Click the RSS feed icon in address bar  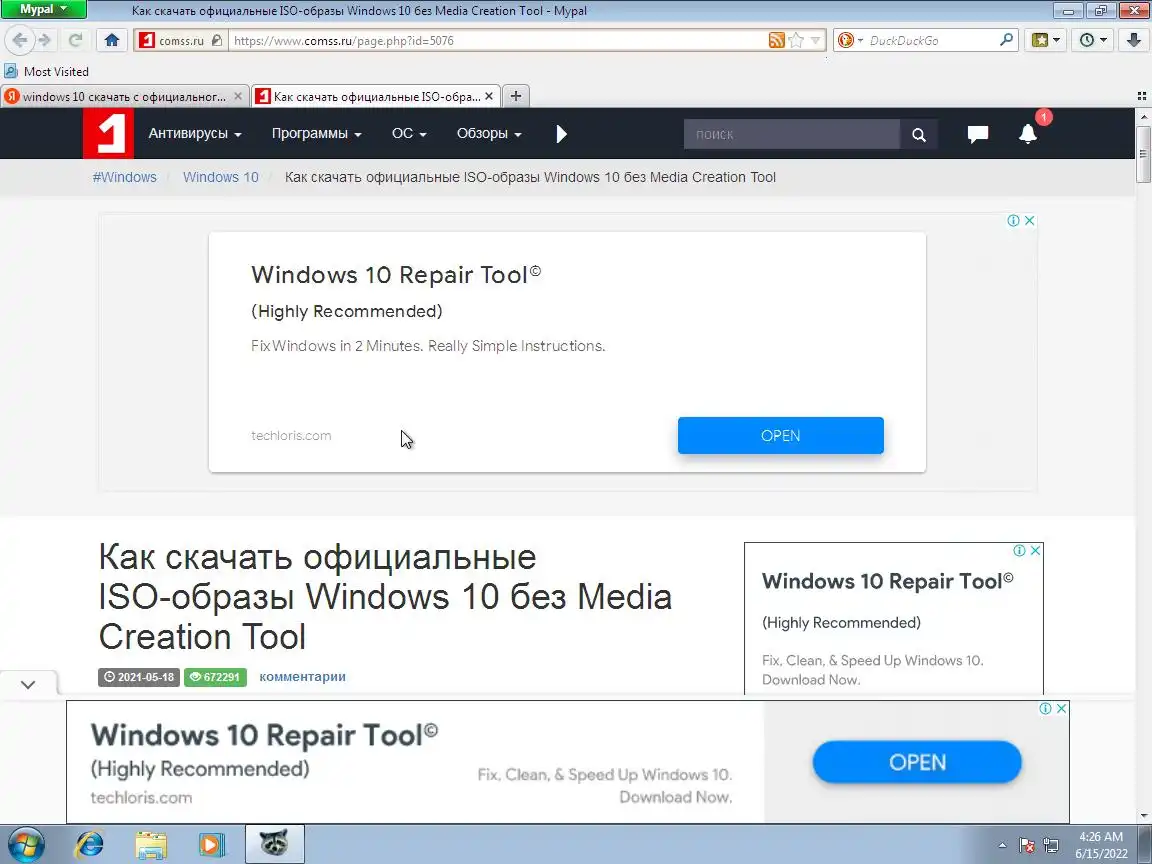click(x=776, y=40)
